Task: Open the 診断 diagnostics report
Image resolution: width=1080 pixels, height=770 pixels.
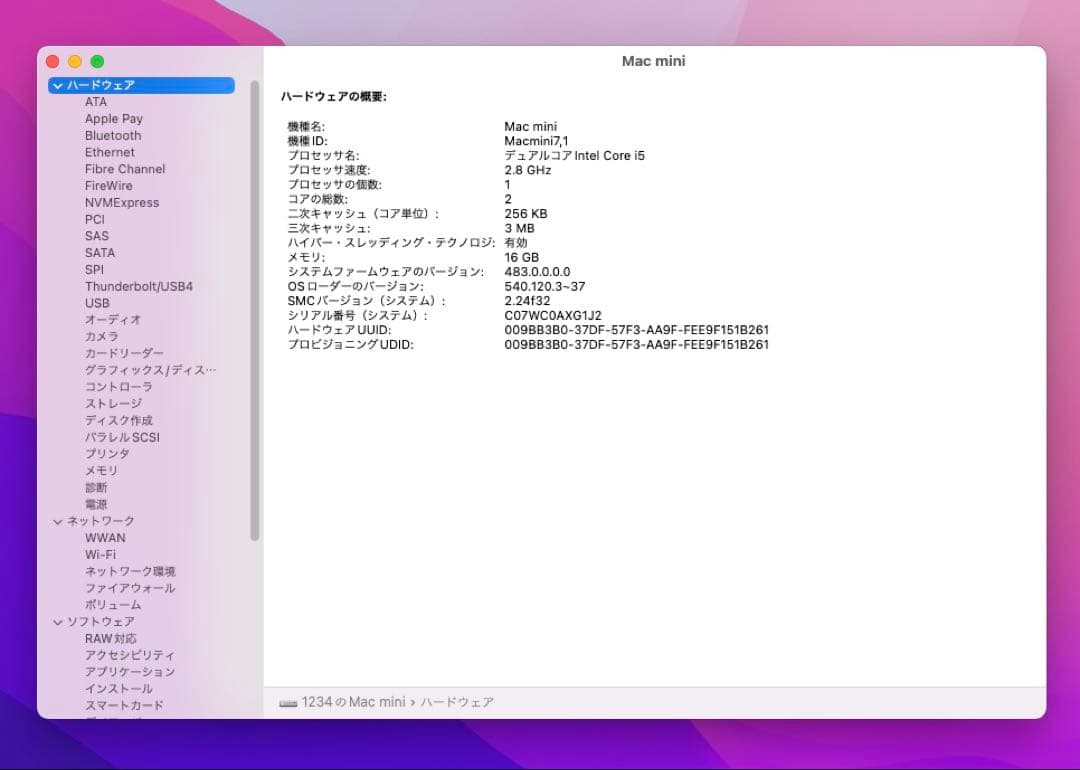Action: tap(96, 487)
